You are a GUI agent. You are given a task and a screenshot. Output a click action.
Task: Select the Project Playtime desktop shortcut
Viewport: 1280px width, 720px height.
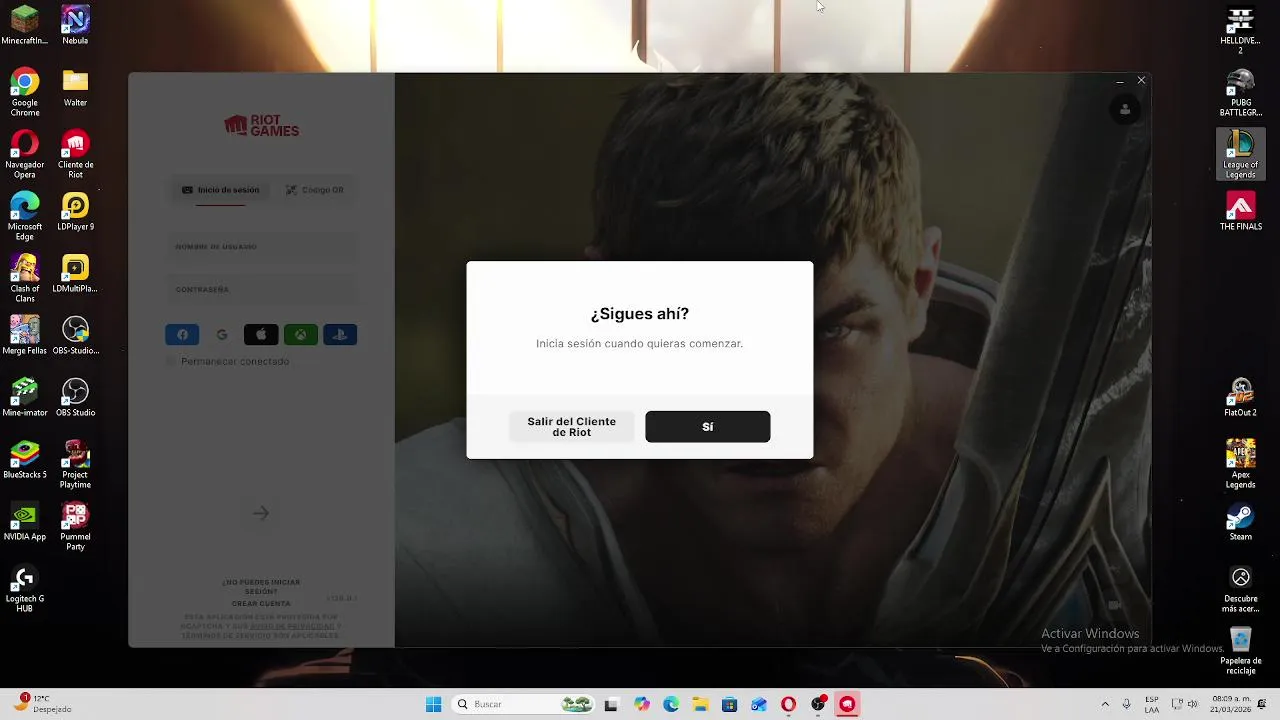(x=75, y=465)
